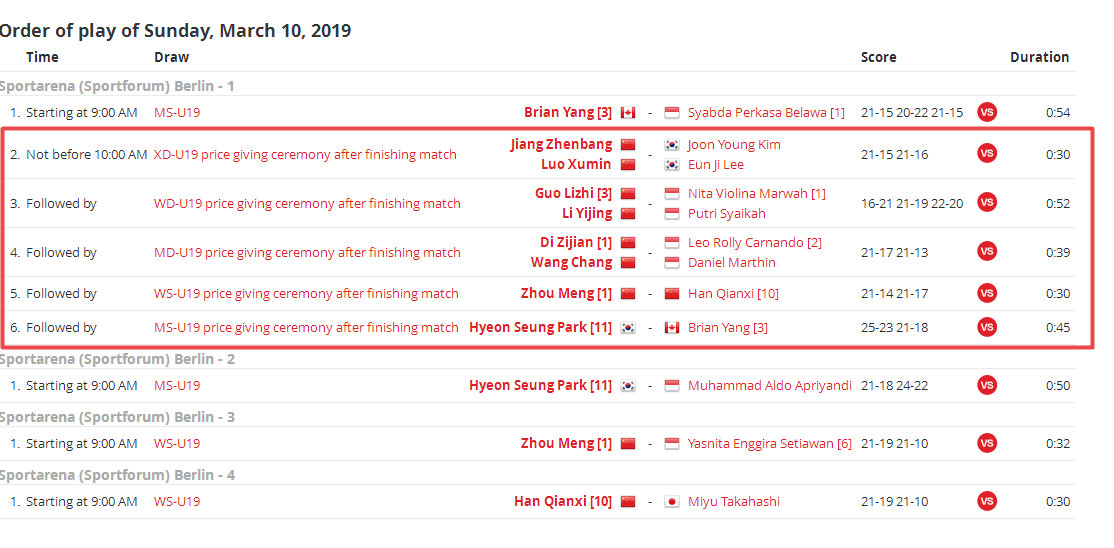
Task: Open VS icon for Hyeon Seung Park vs Brian Yang
Action: pos(986,327)
